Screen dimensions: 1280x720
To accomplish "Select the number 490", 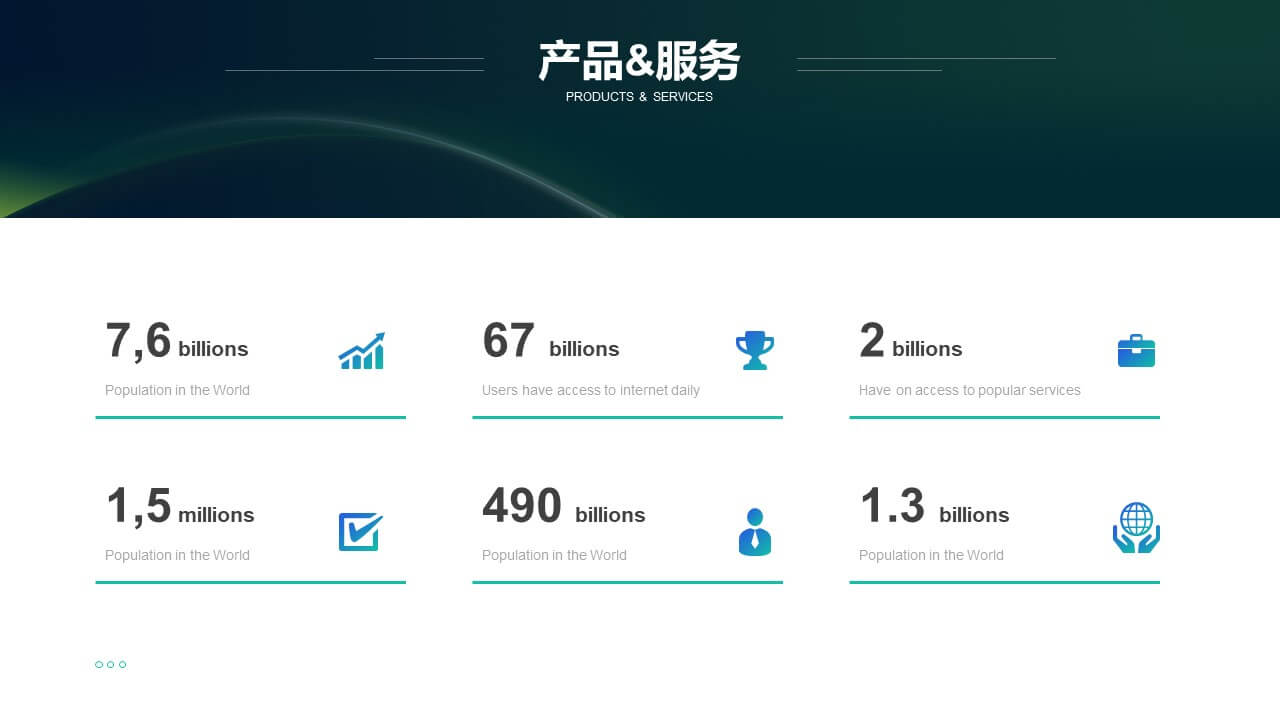I will click(521, 506).
